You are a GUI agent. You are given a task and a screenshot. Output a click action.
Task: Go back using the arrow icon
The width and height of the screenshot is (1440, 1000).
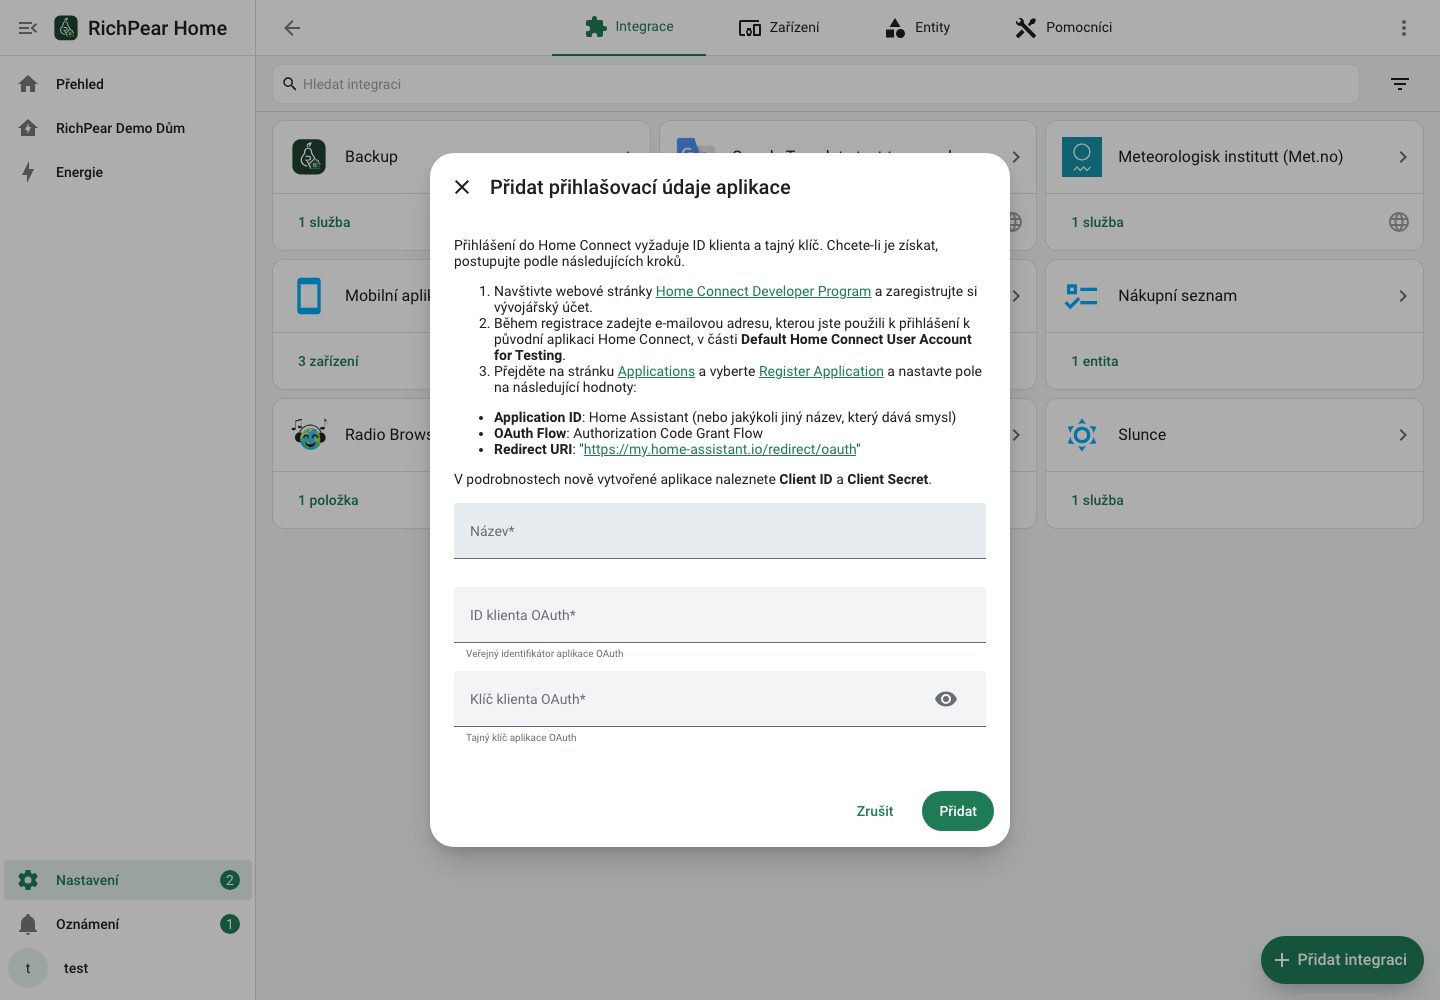292,28
